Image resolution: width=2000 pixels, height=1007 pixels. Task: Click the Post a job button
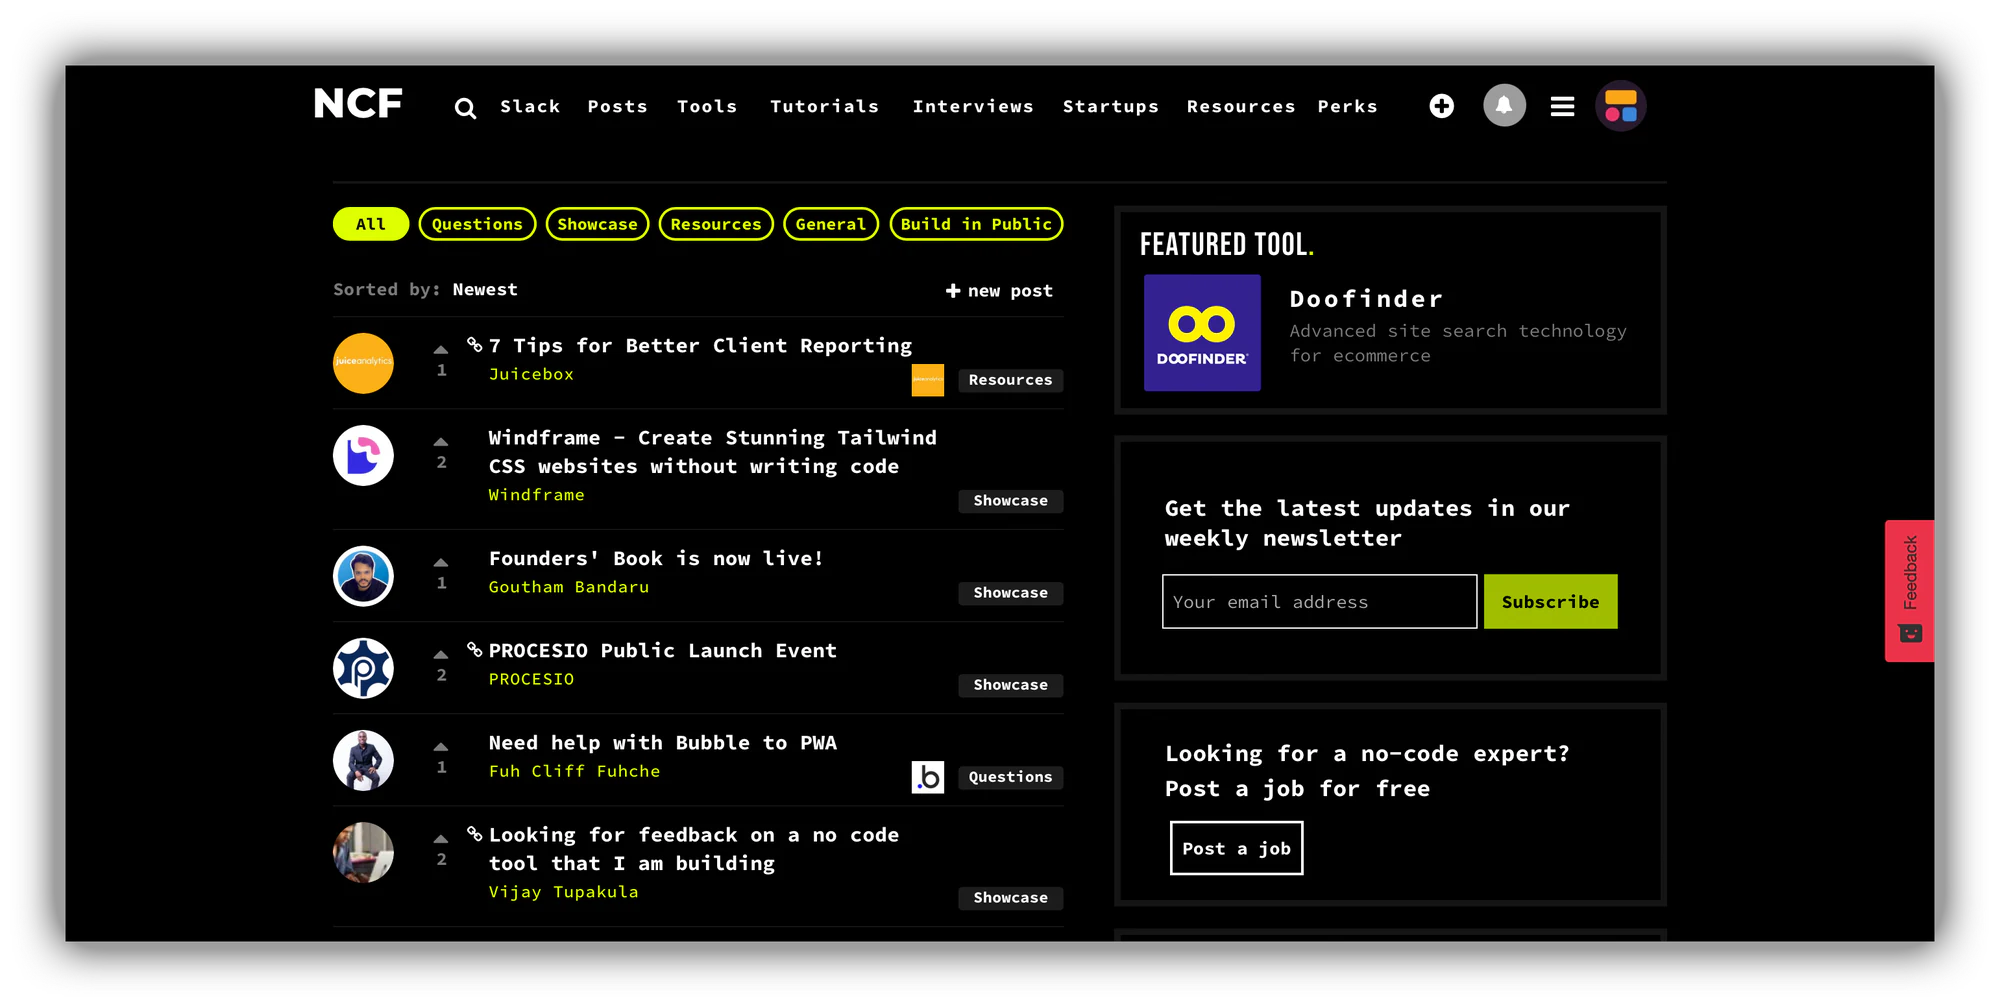click(1236, 848)
